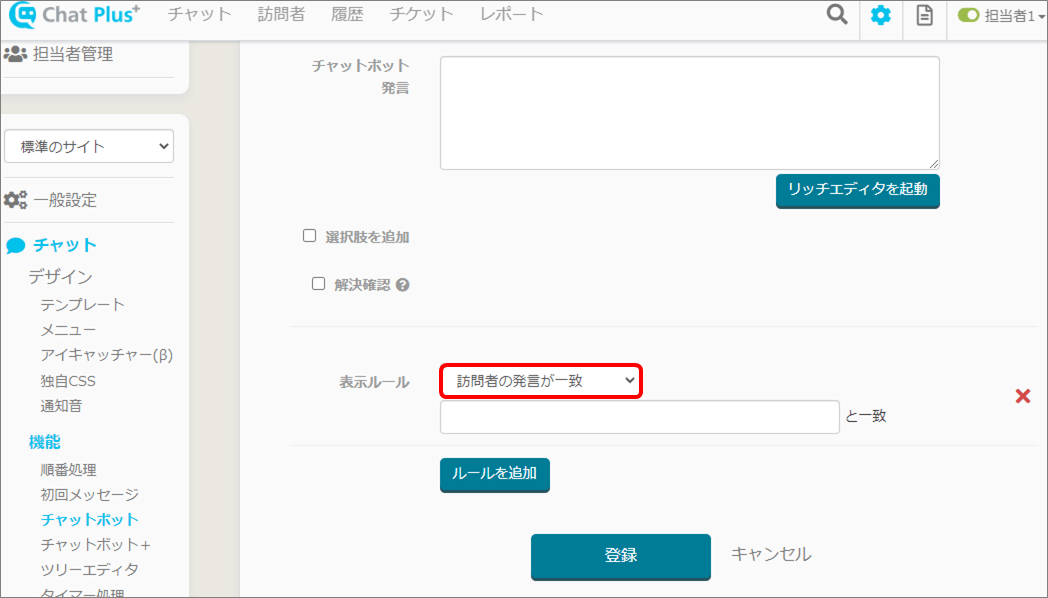1048x598 pixels.
Task: Check the 解決確認 checkbox
Action: pos(319,284)
